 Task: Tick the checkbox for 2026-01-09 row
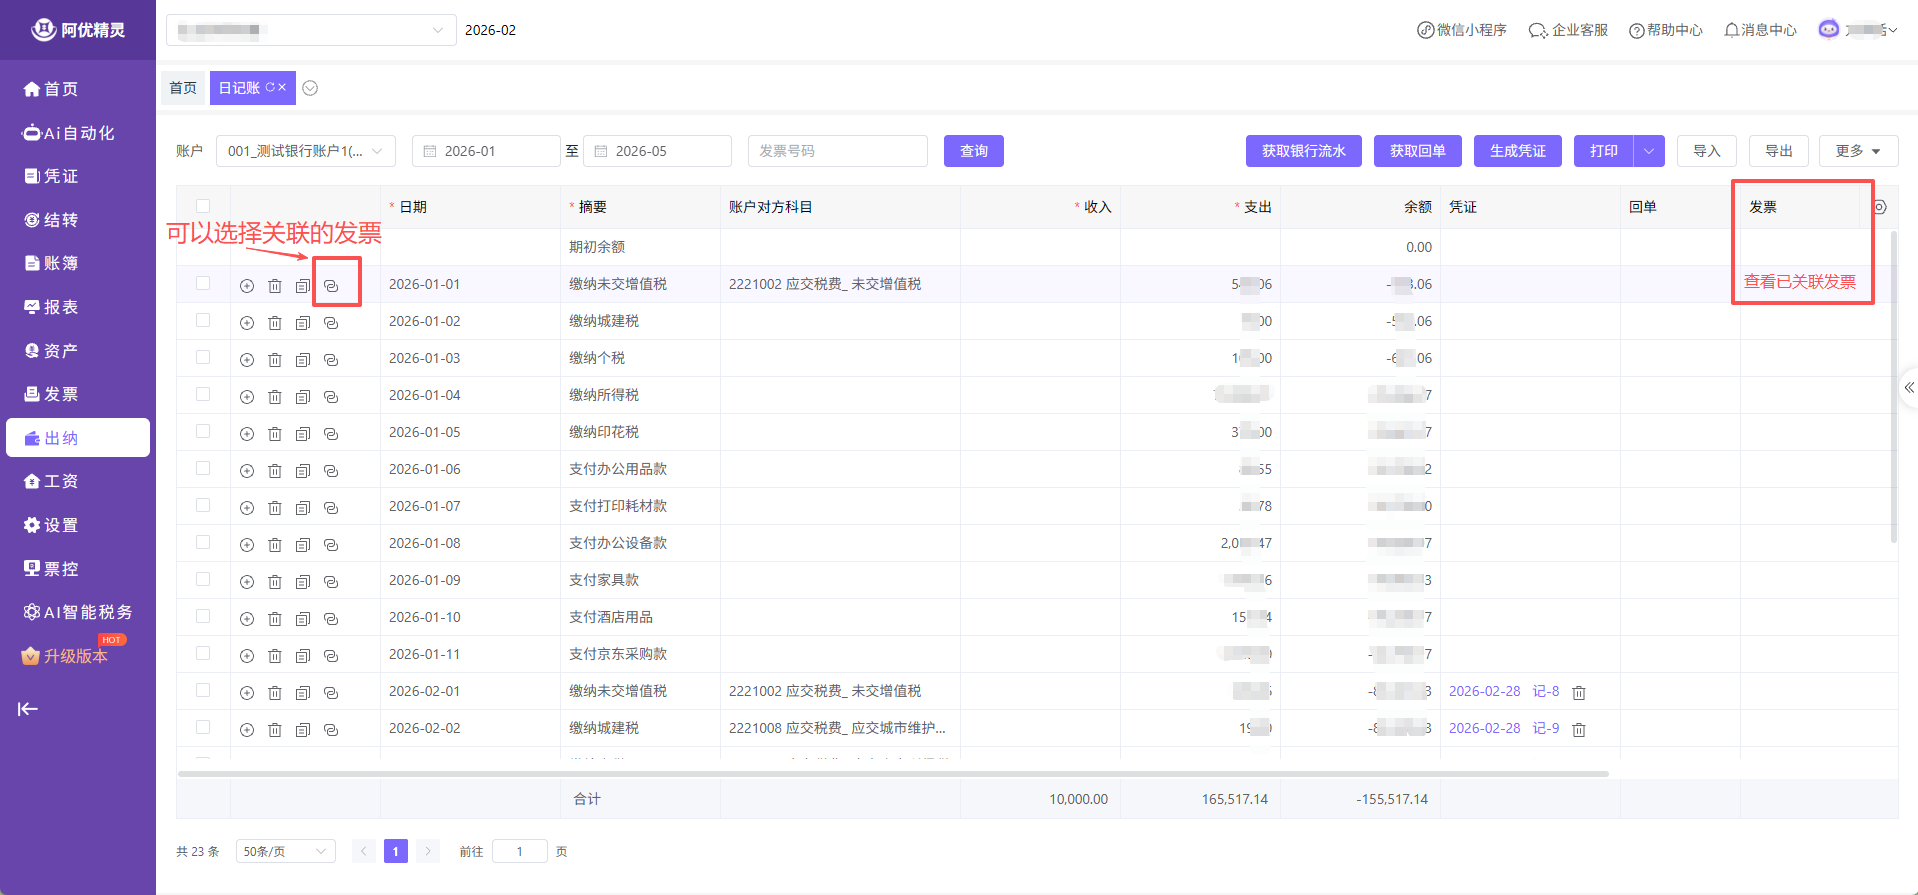pos(203,579)
